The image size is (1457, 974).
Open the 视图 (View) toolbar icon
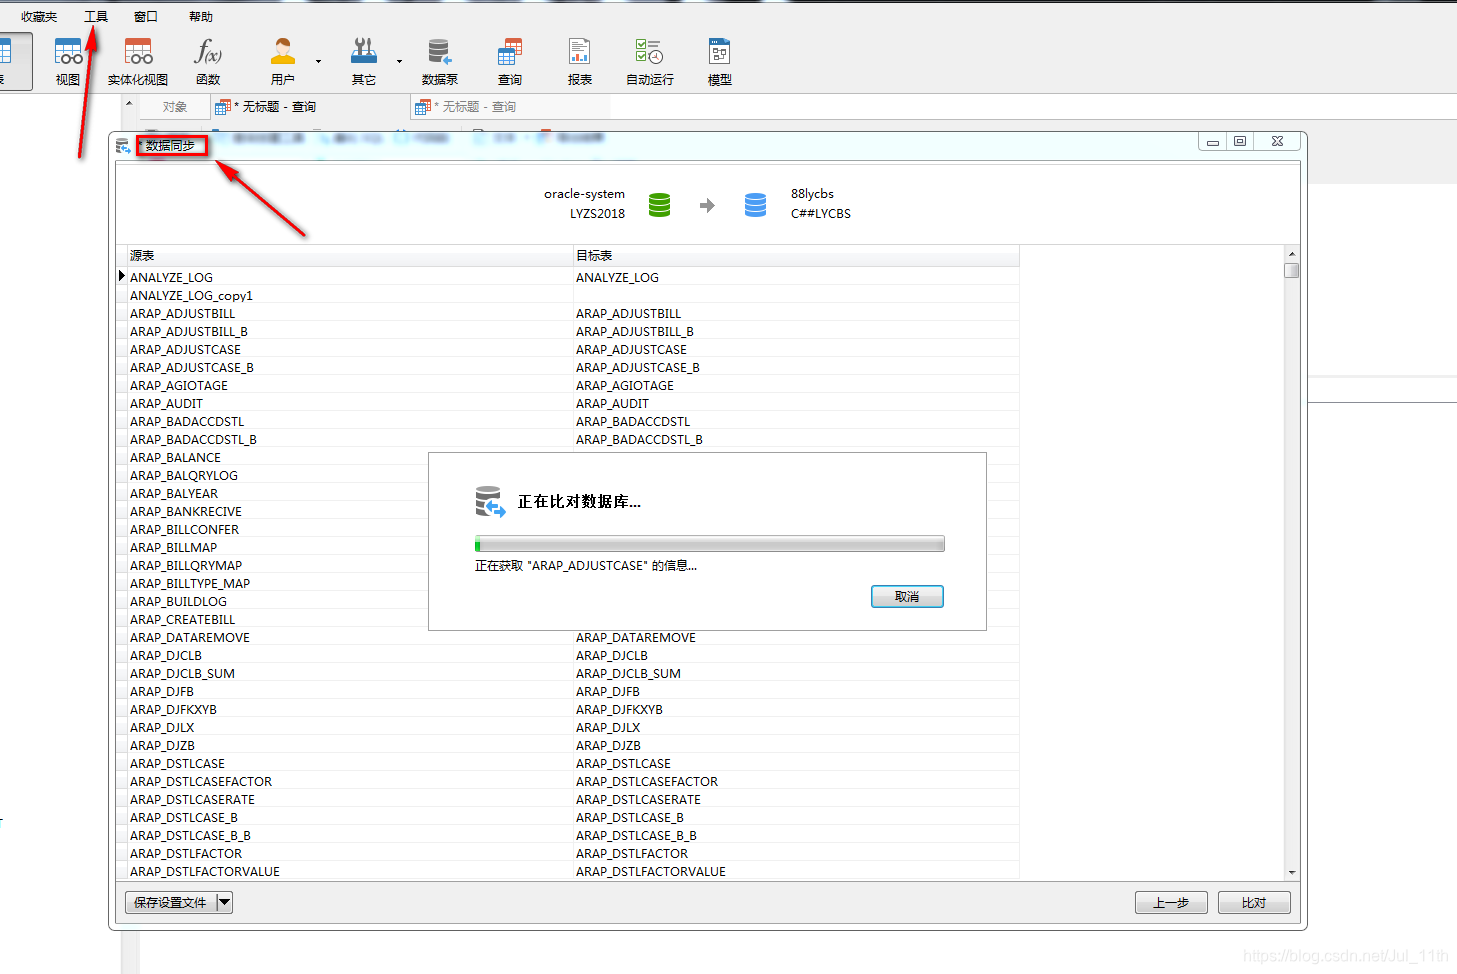point(68,62)
